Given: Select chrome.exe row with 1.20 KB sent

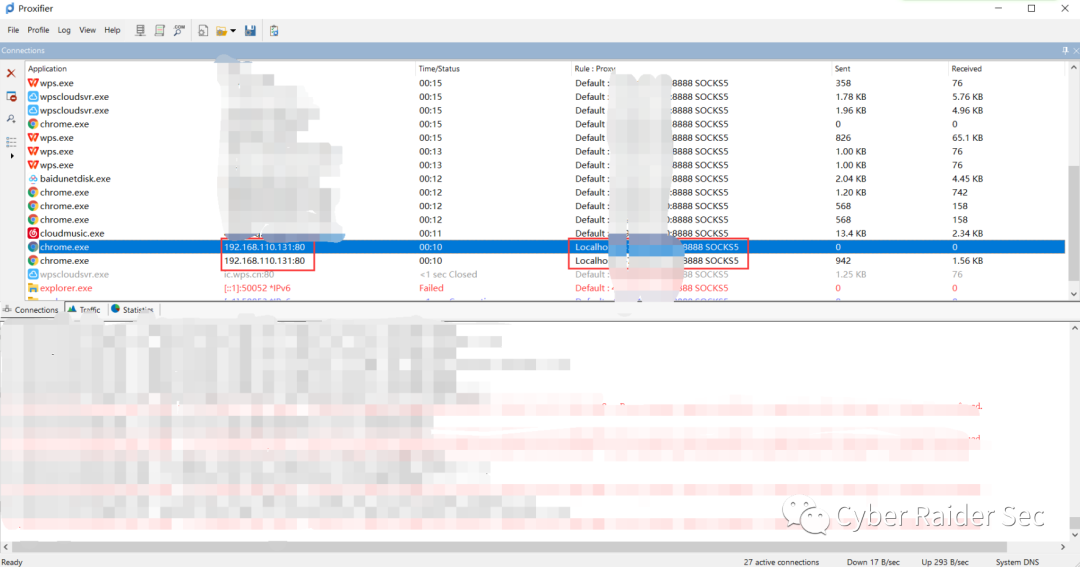Looking at the screenshot, I should point(546,192).
